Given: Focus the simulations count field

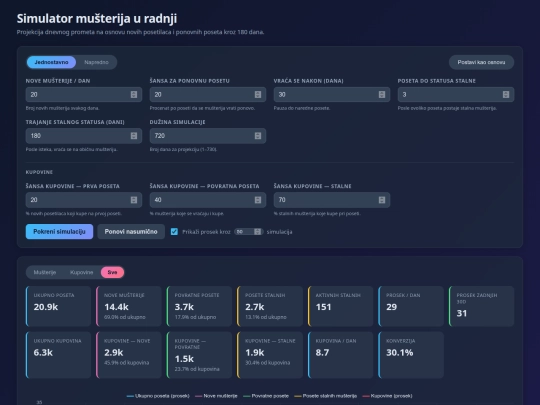Looking at the screenshot, I should [248, 232].
